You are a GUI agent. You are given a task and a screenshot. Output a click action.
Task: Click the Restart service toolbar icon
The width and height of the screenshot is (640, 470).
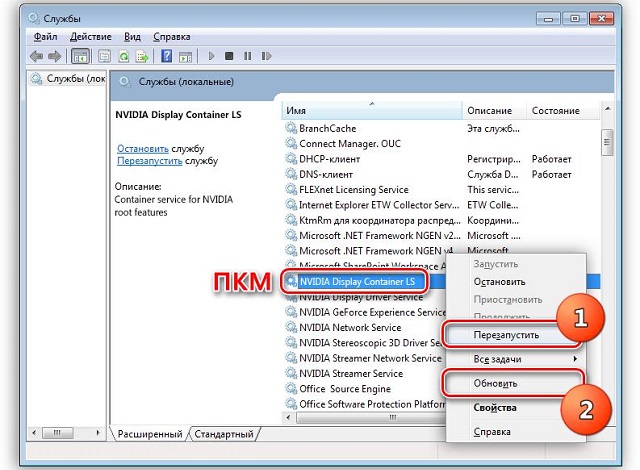tap(266, 56)
